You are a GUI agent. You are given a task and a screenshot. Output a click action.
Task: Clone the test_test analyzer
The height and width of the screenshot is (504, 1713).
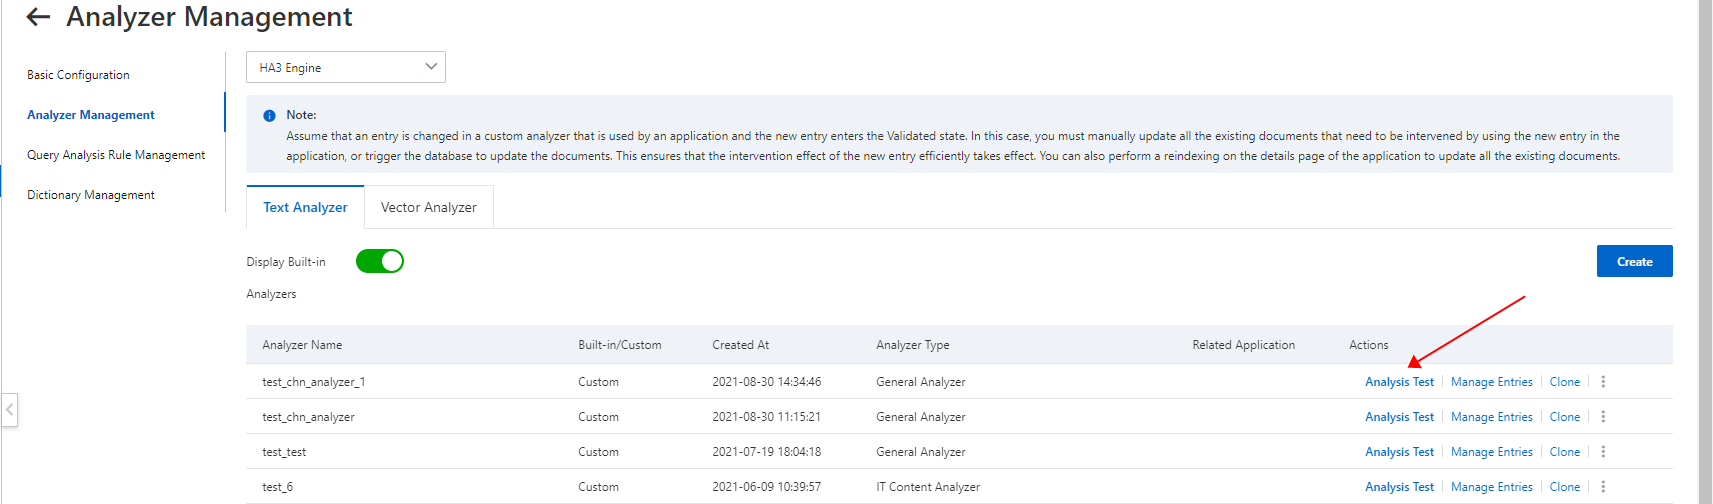pos(1564,452)
